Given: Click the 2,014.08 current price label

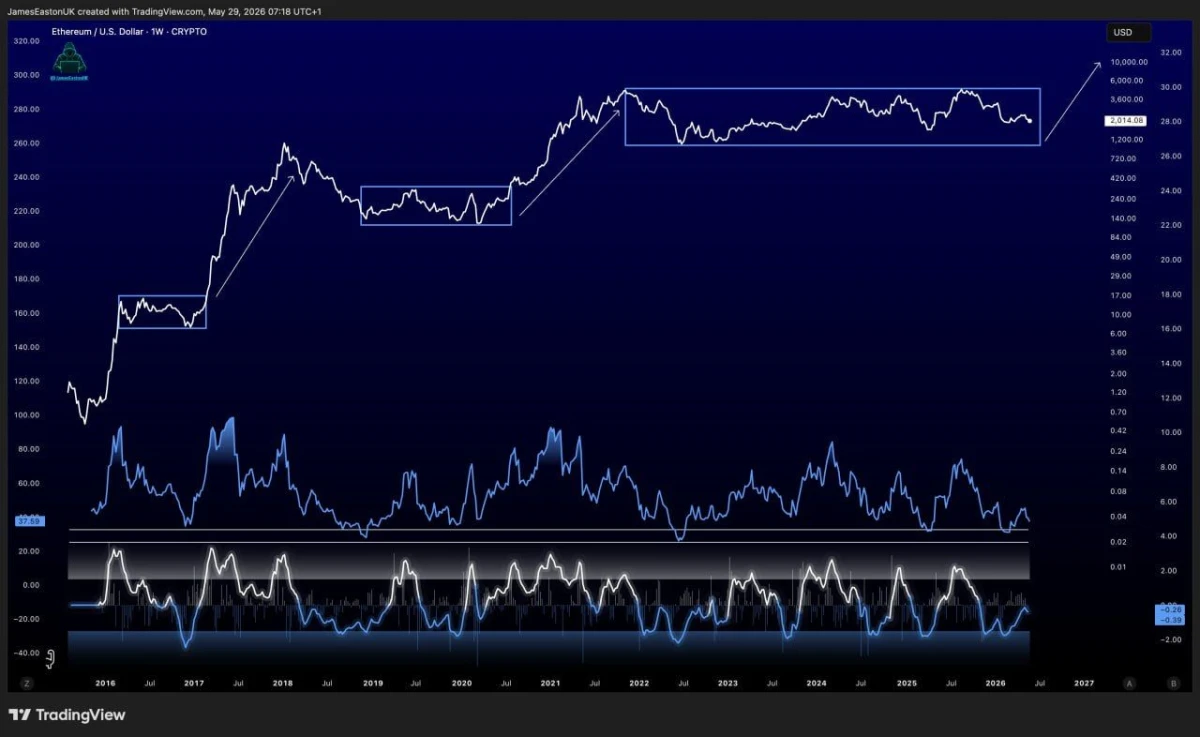Looking at the screenshot, I should [1125, 120].
